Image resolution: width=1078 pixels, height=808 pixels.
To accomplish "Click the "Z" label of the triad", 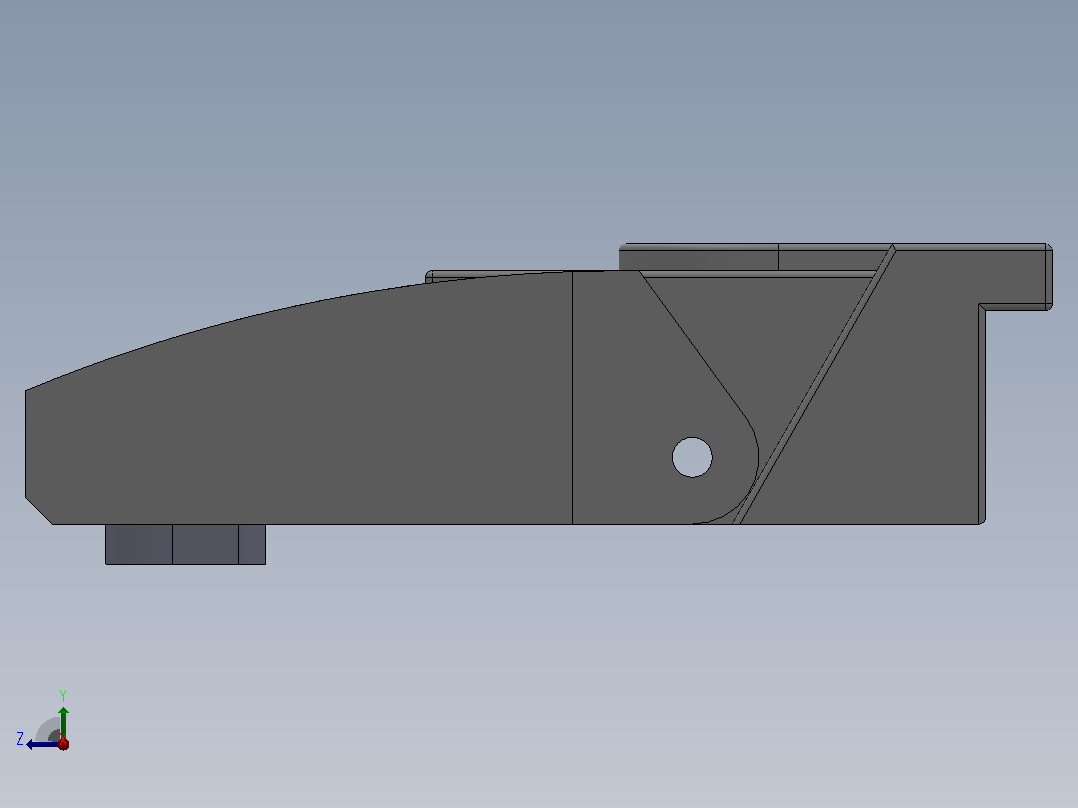I will 20,739.
